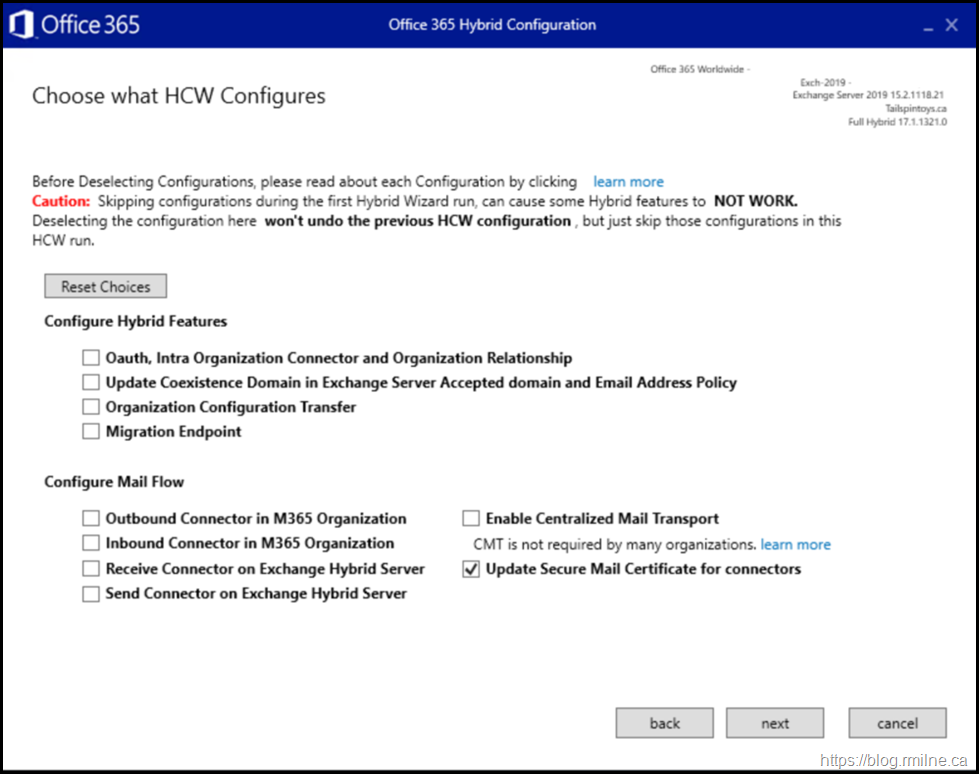Check Inbound Connector in M365 Organization
Image resolution: width=979 pixels, height=774 pixels.
click(91, 543)
